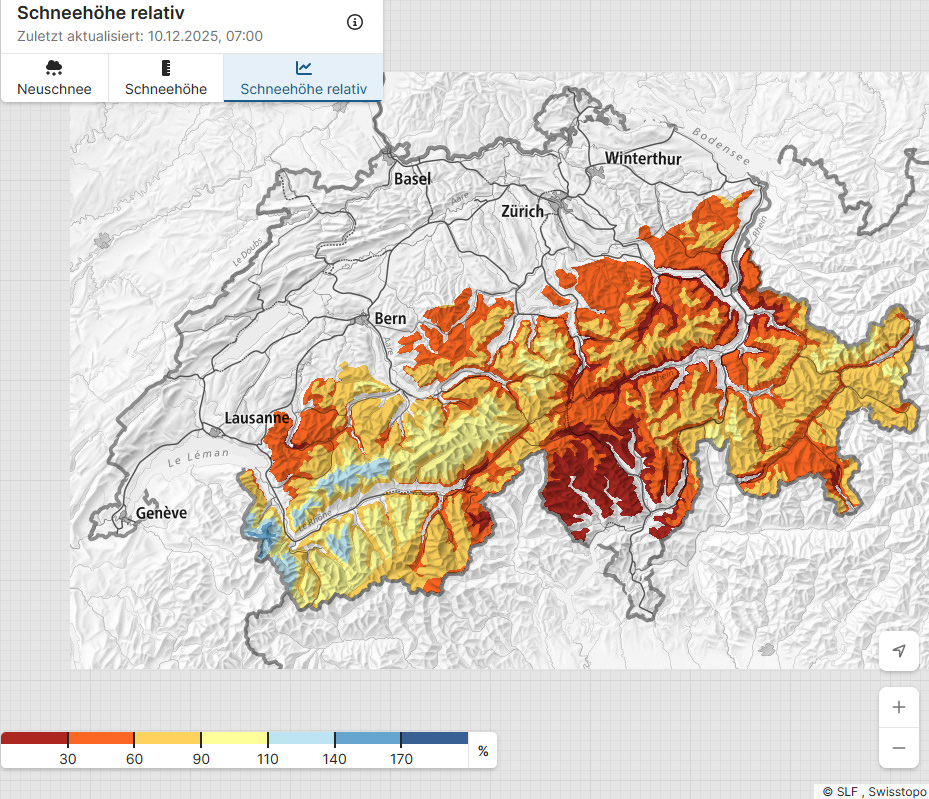Click the orange legend swatch between 30 and 60
This screenshot has width=929, height=799.
[x=101, y=738]
